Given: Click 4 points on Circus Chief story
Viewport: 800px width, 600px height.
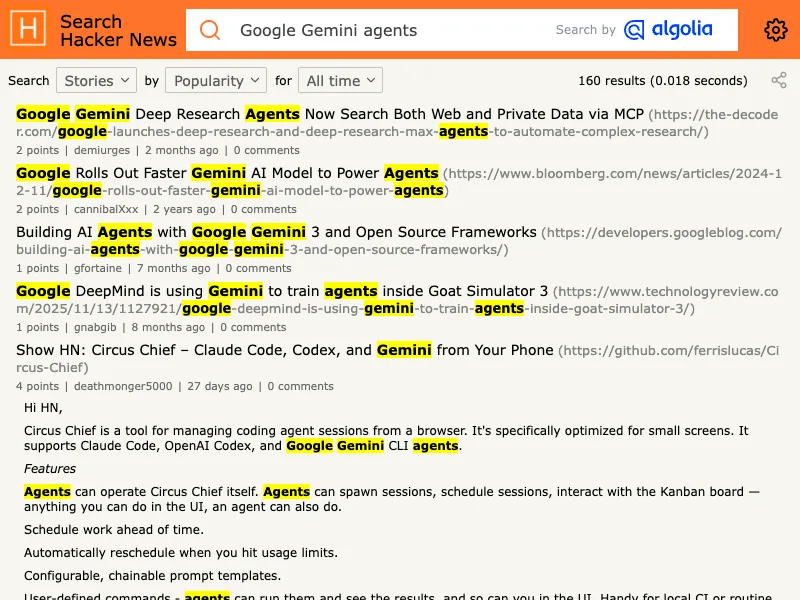Looking at the screenshot, I should tap(37, 386).
